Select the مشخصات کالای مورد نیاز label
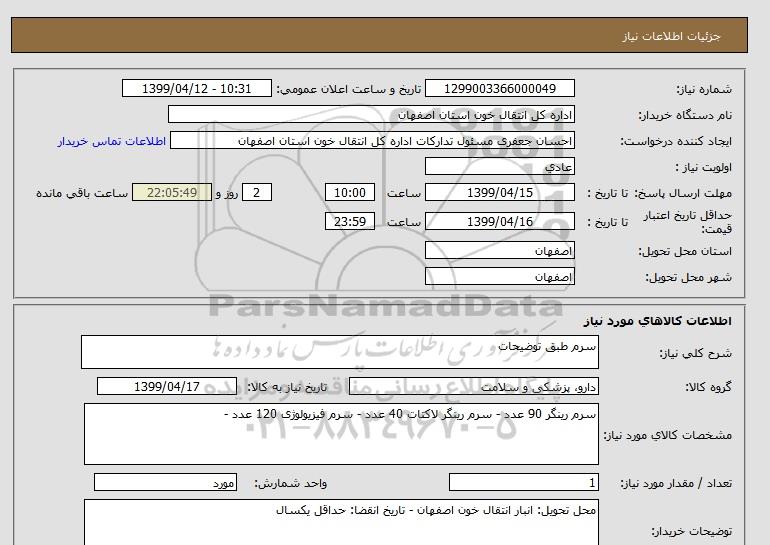The height and width of the screenshot is (545, 770). [x=668, y=435]
